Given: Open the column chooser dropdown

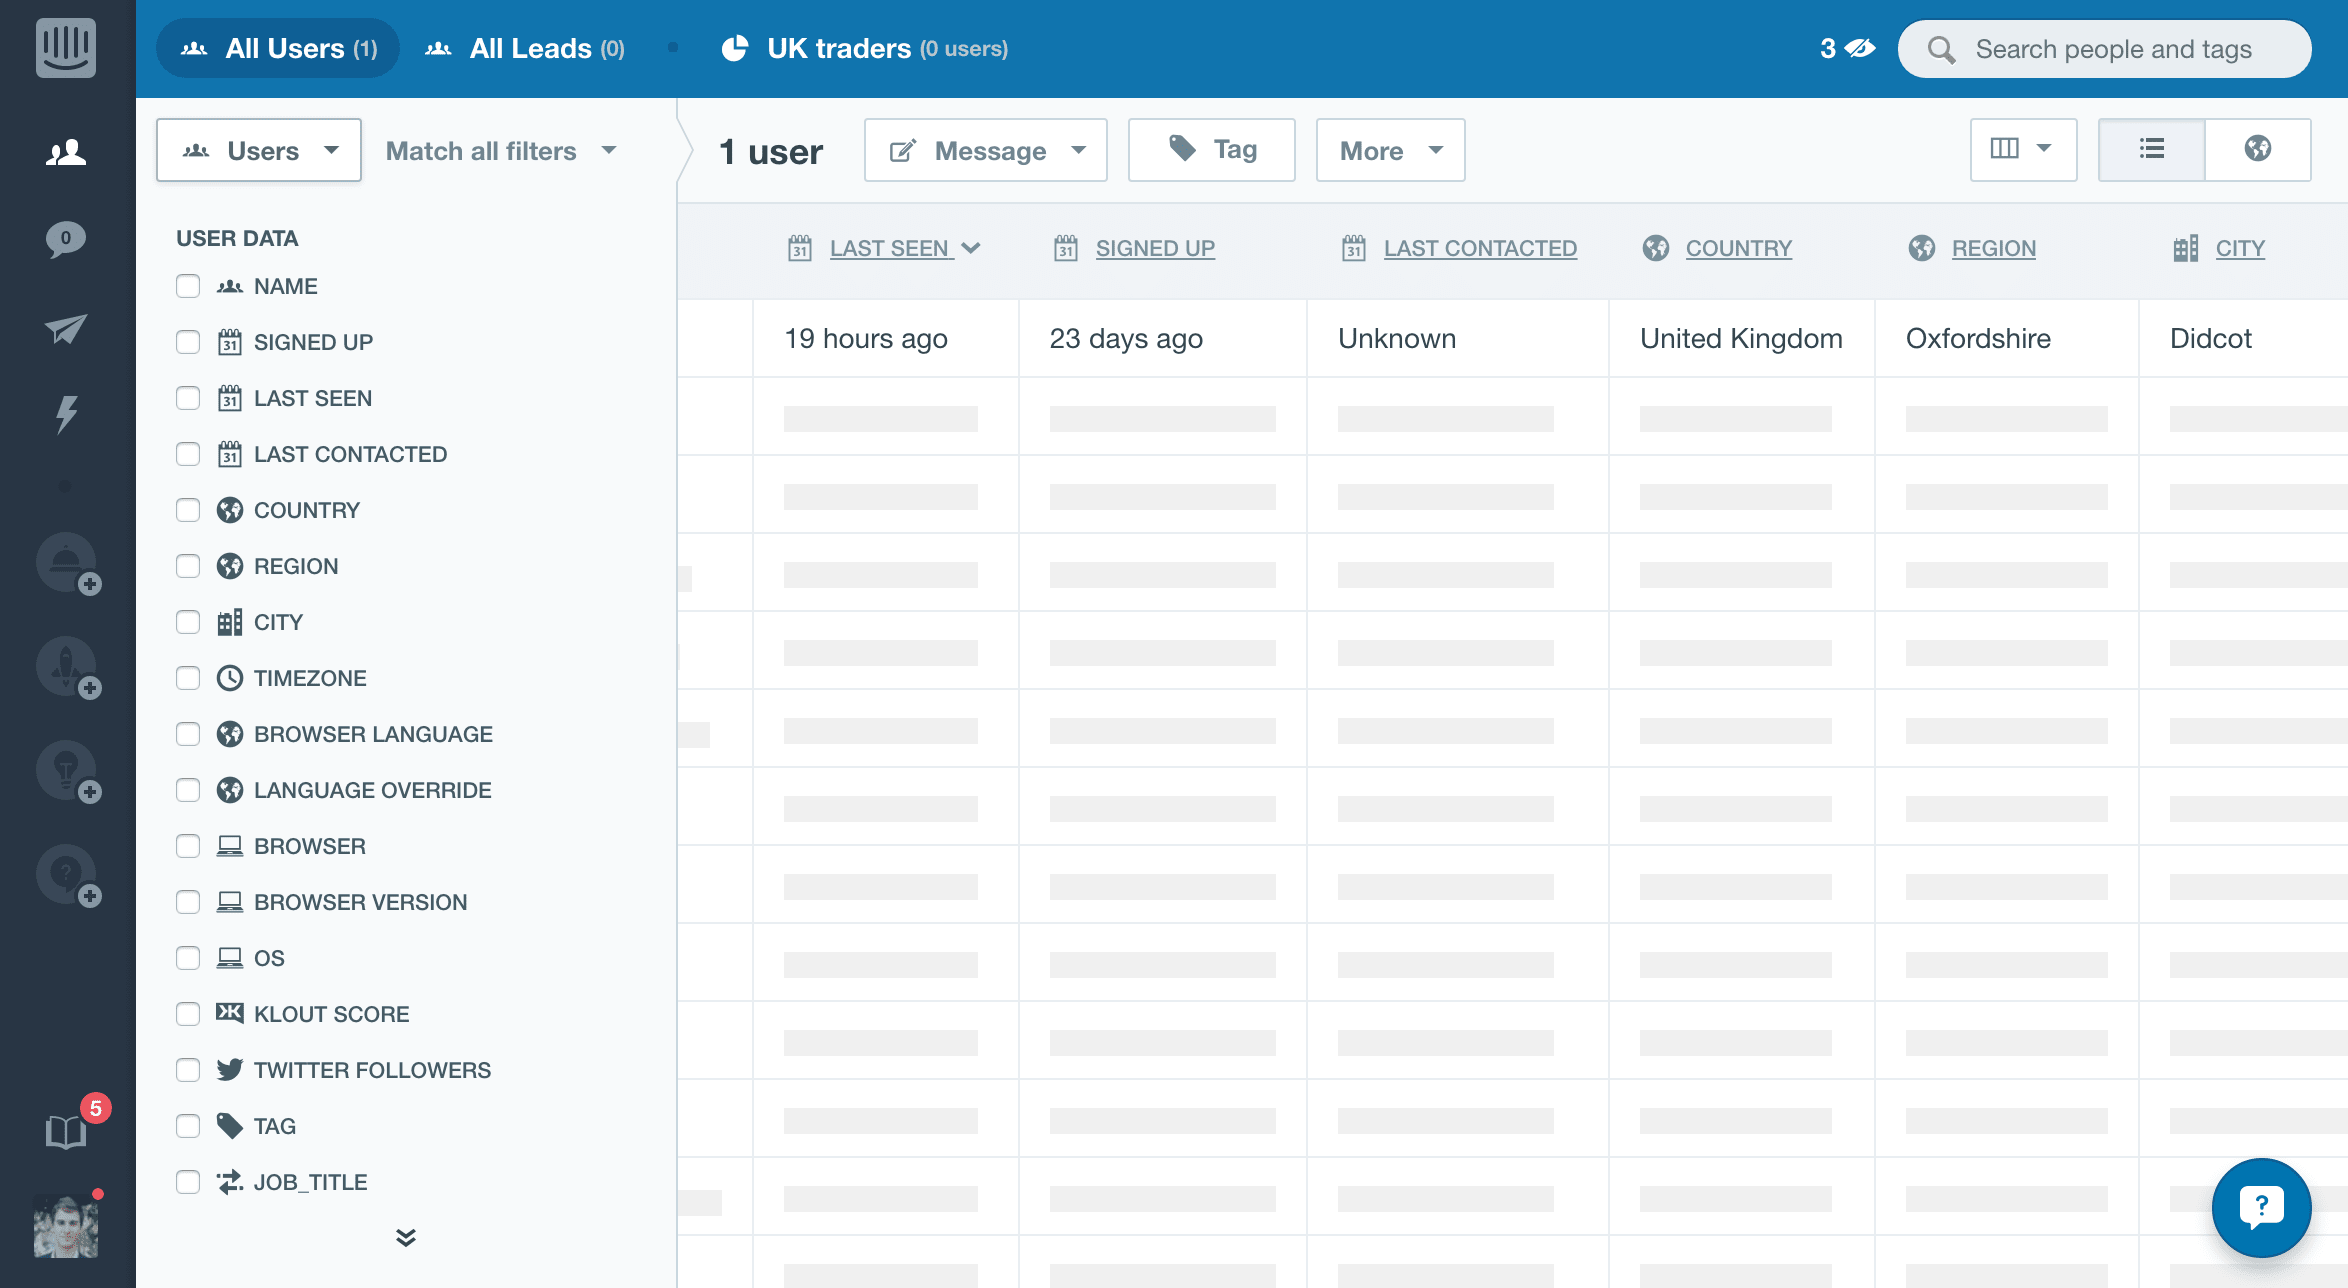Looking at the screenshot, I should (2023, 149).
